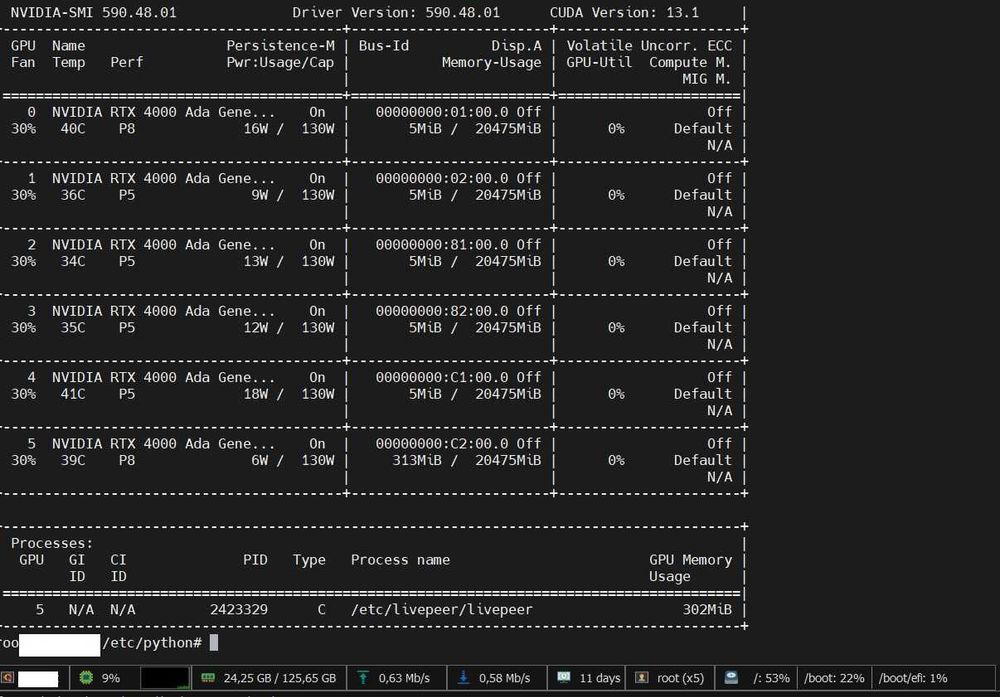Click the 12W power usage of GPU 3
This screenshot has height=697, width=1000.
tap(256, 328)
